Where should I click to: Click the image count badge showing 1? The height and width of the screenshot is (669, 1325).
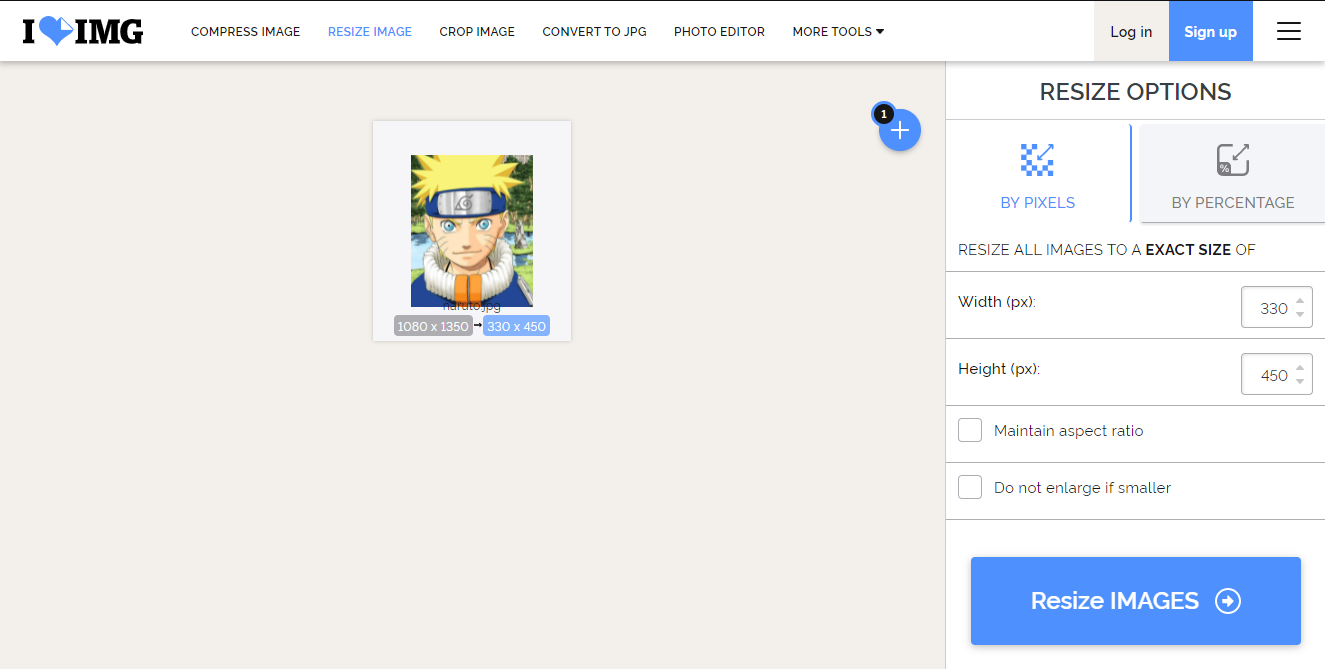(x=883, y=114)
